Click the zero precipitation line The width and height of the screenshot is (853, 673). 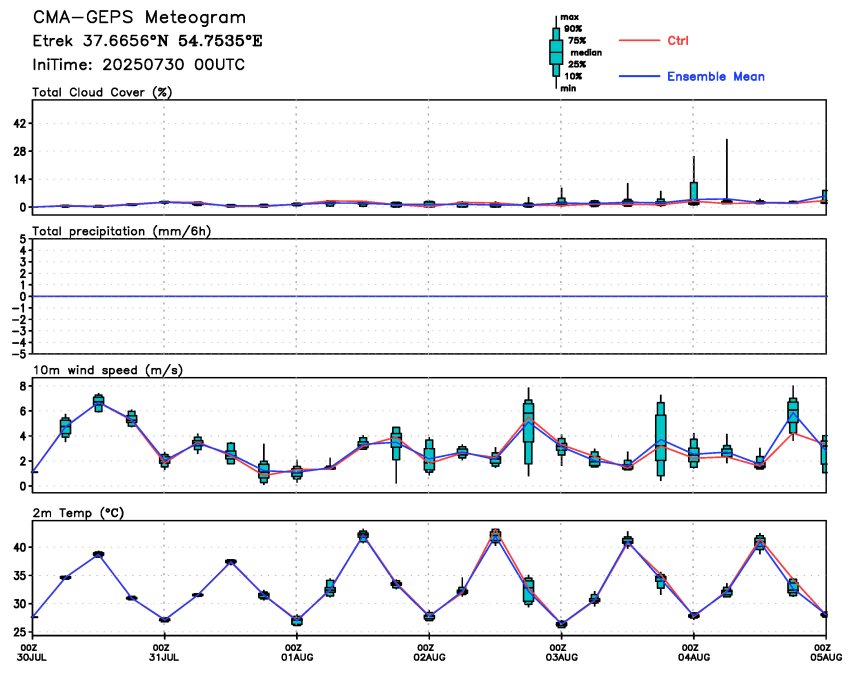tap(429, 297)
